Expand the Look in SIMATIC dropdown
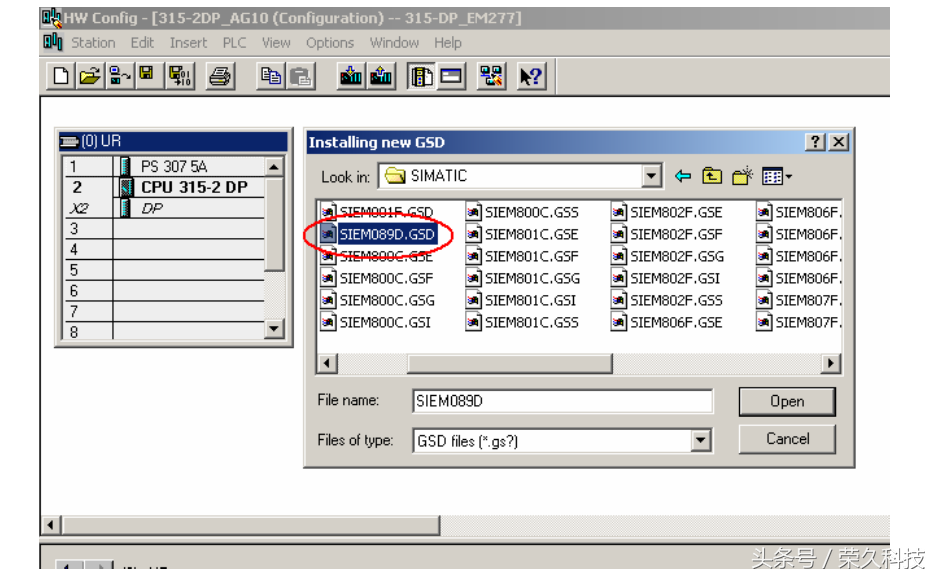The height and width of the screenshot is (578, 939). 652,176
